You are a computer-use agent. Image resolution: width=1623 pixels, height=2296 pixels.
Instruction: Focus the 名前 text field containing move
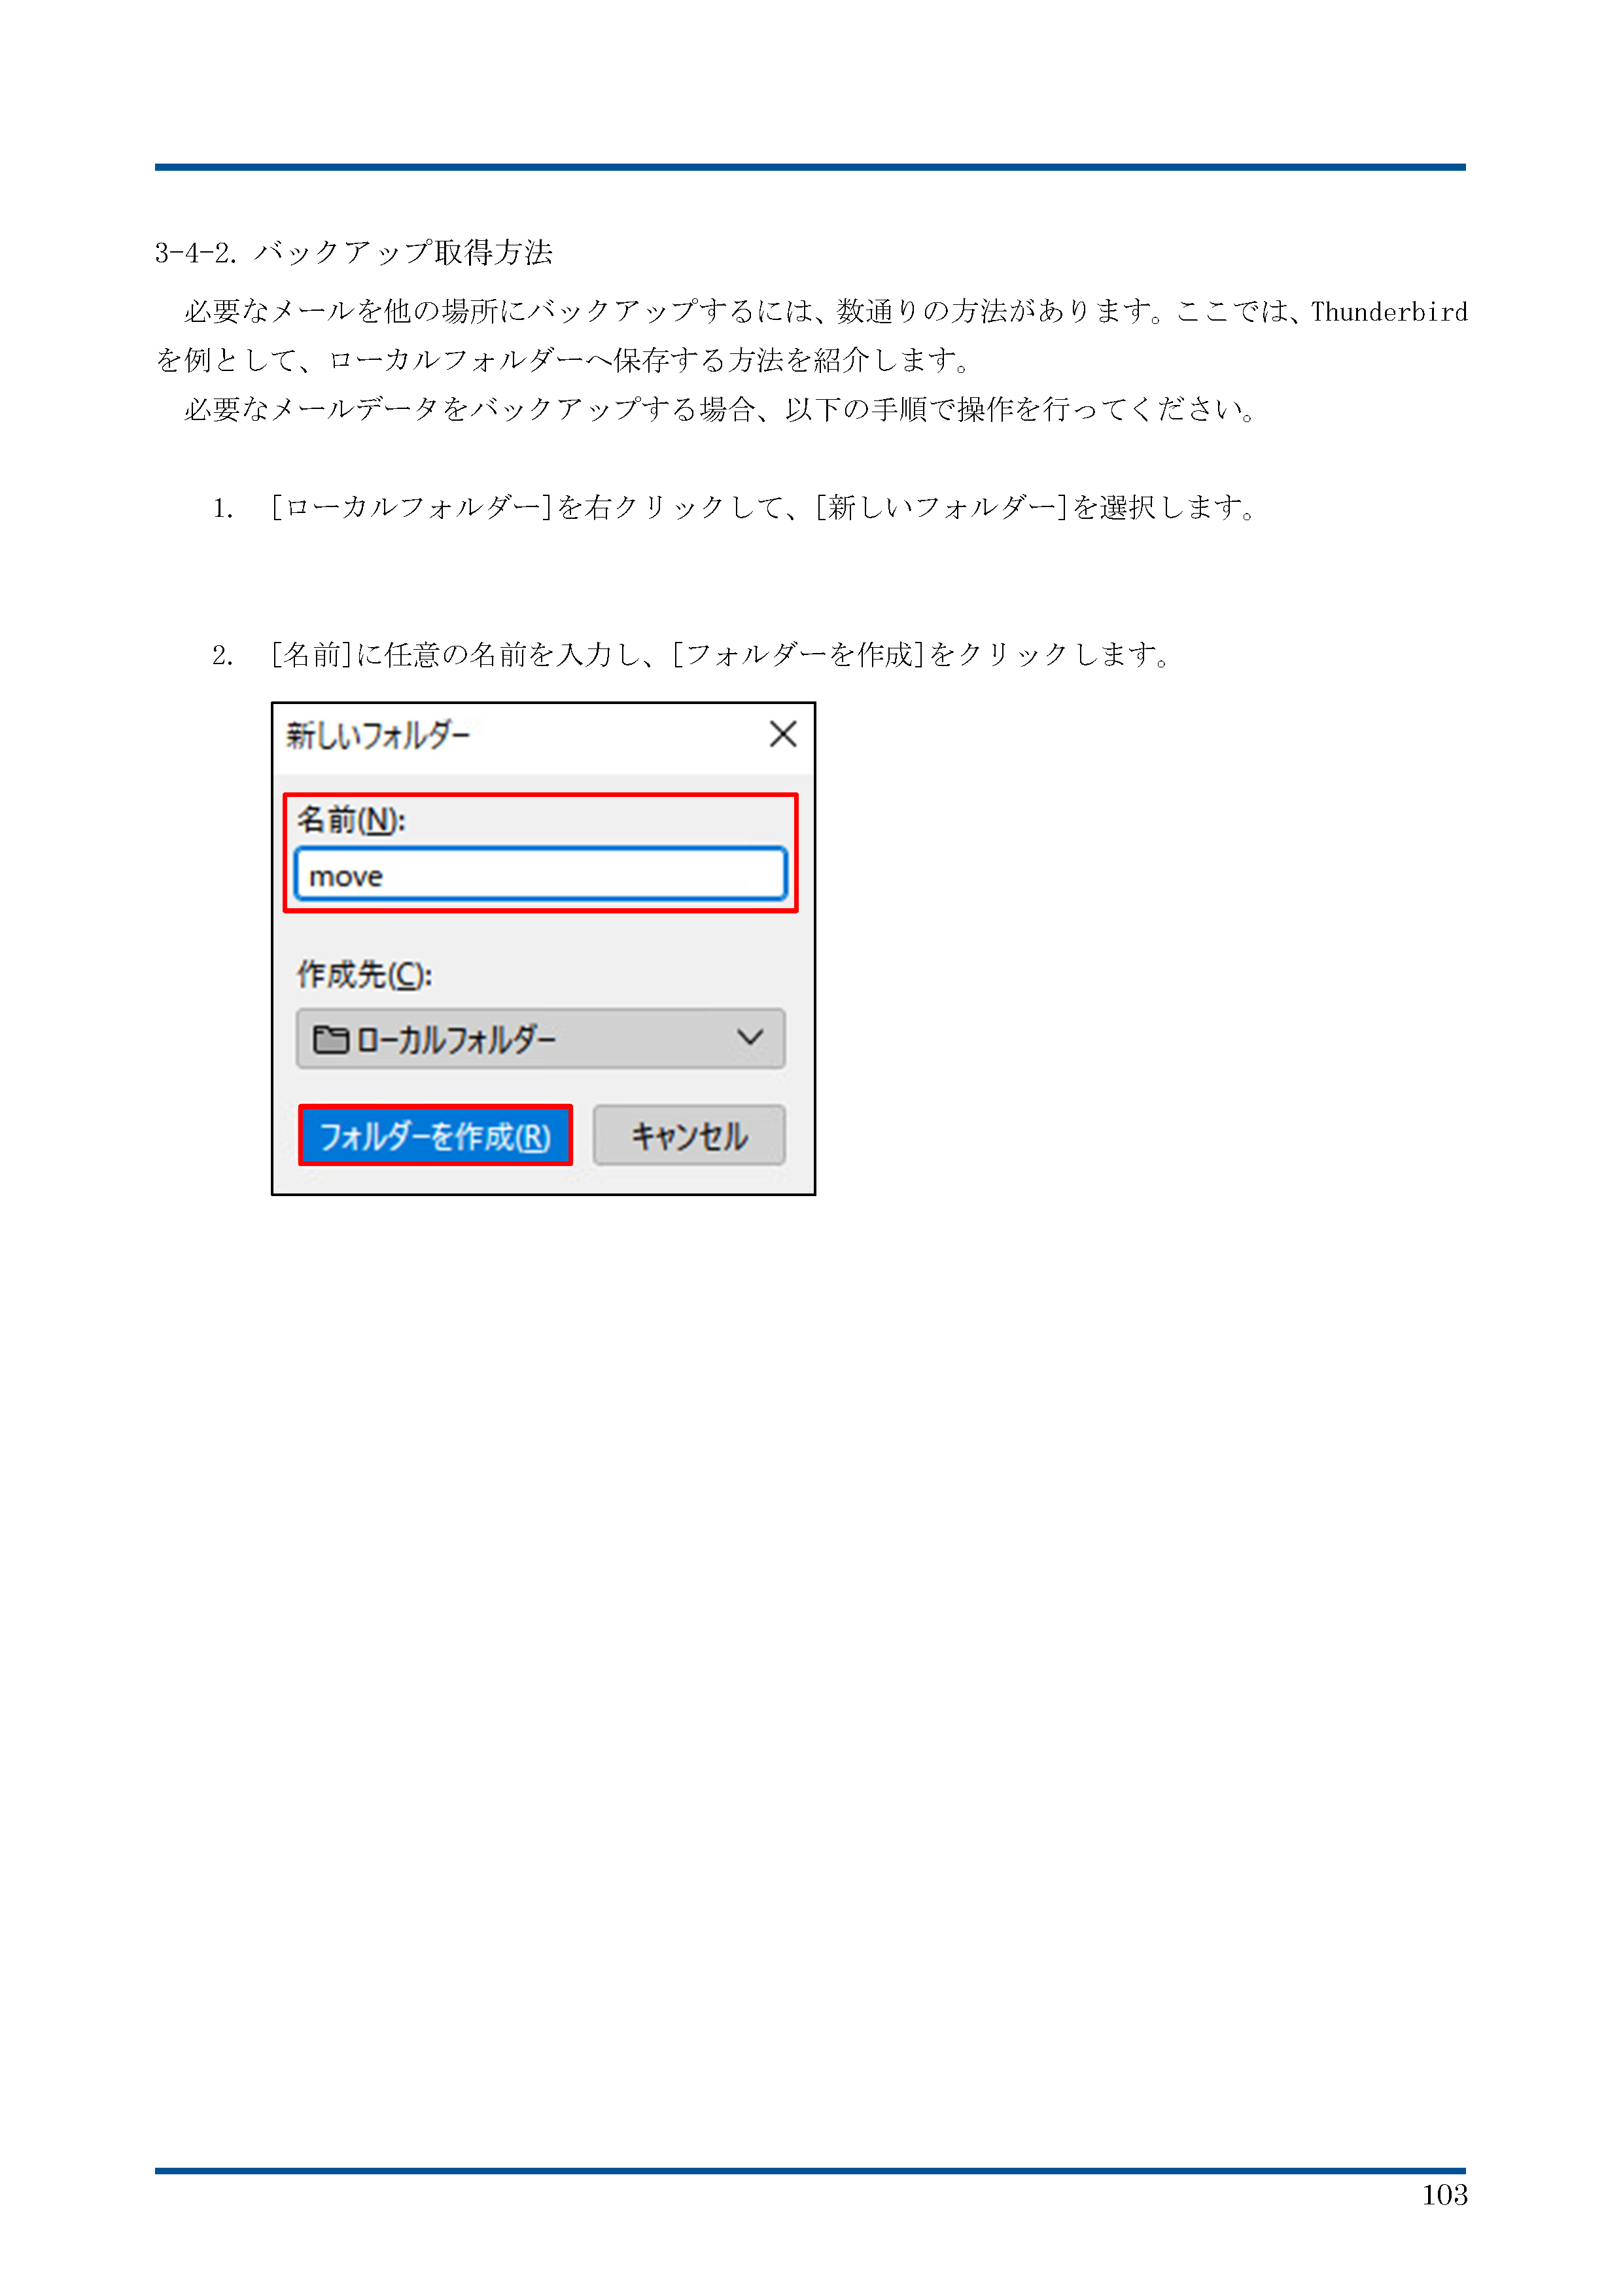[x=540, y=875]
